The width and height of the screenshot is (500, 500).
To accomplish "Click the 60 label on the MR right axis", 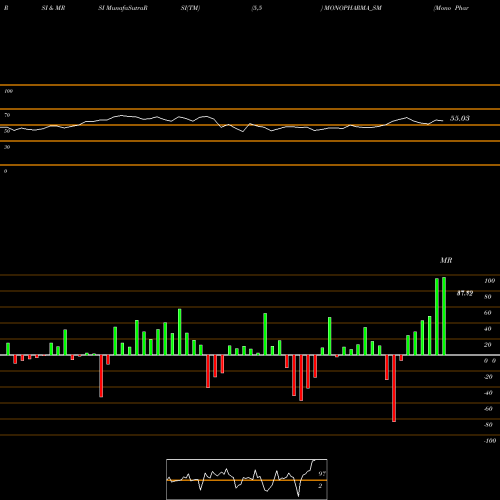I will (x=488, y=313).
